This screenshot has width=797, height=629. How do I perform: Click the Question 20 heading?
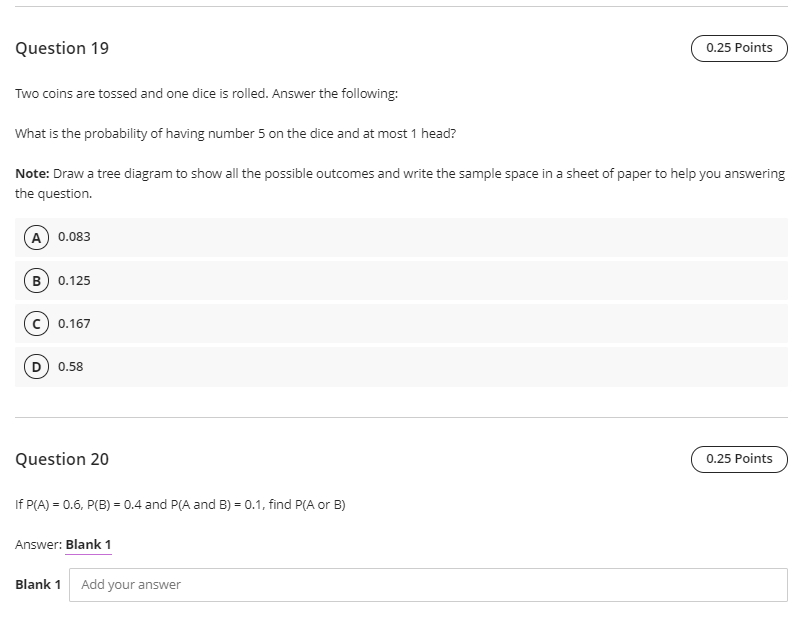[x=62, y=459]
